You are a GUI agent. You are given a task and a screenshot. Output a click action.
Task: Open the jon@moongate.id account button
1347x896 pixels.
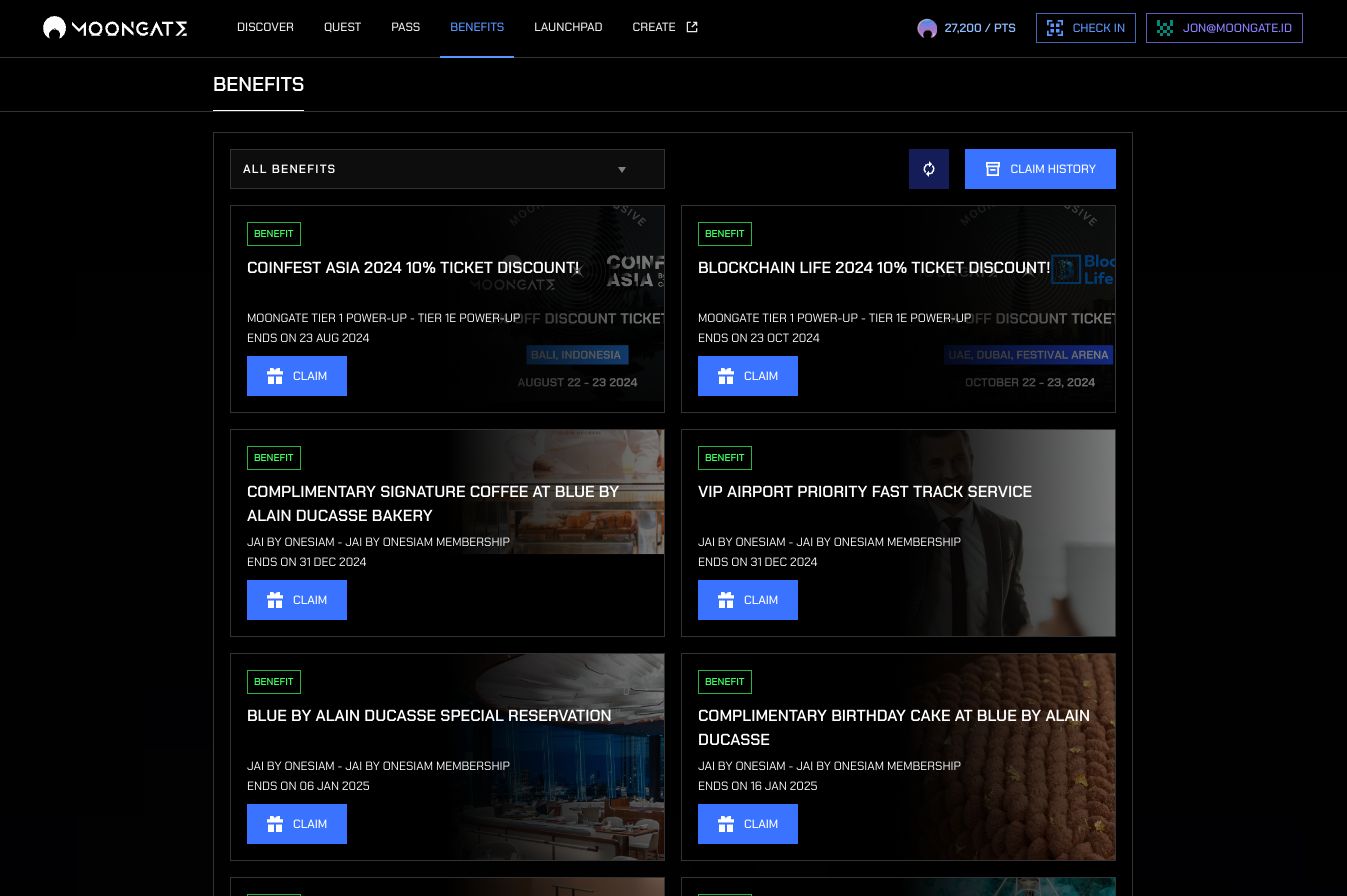click(1224, 28)
